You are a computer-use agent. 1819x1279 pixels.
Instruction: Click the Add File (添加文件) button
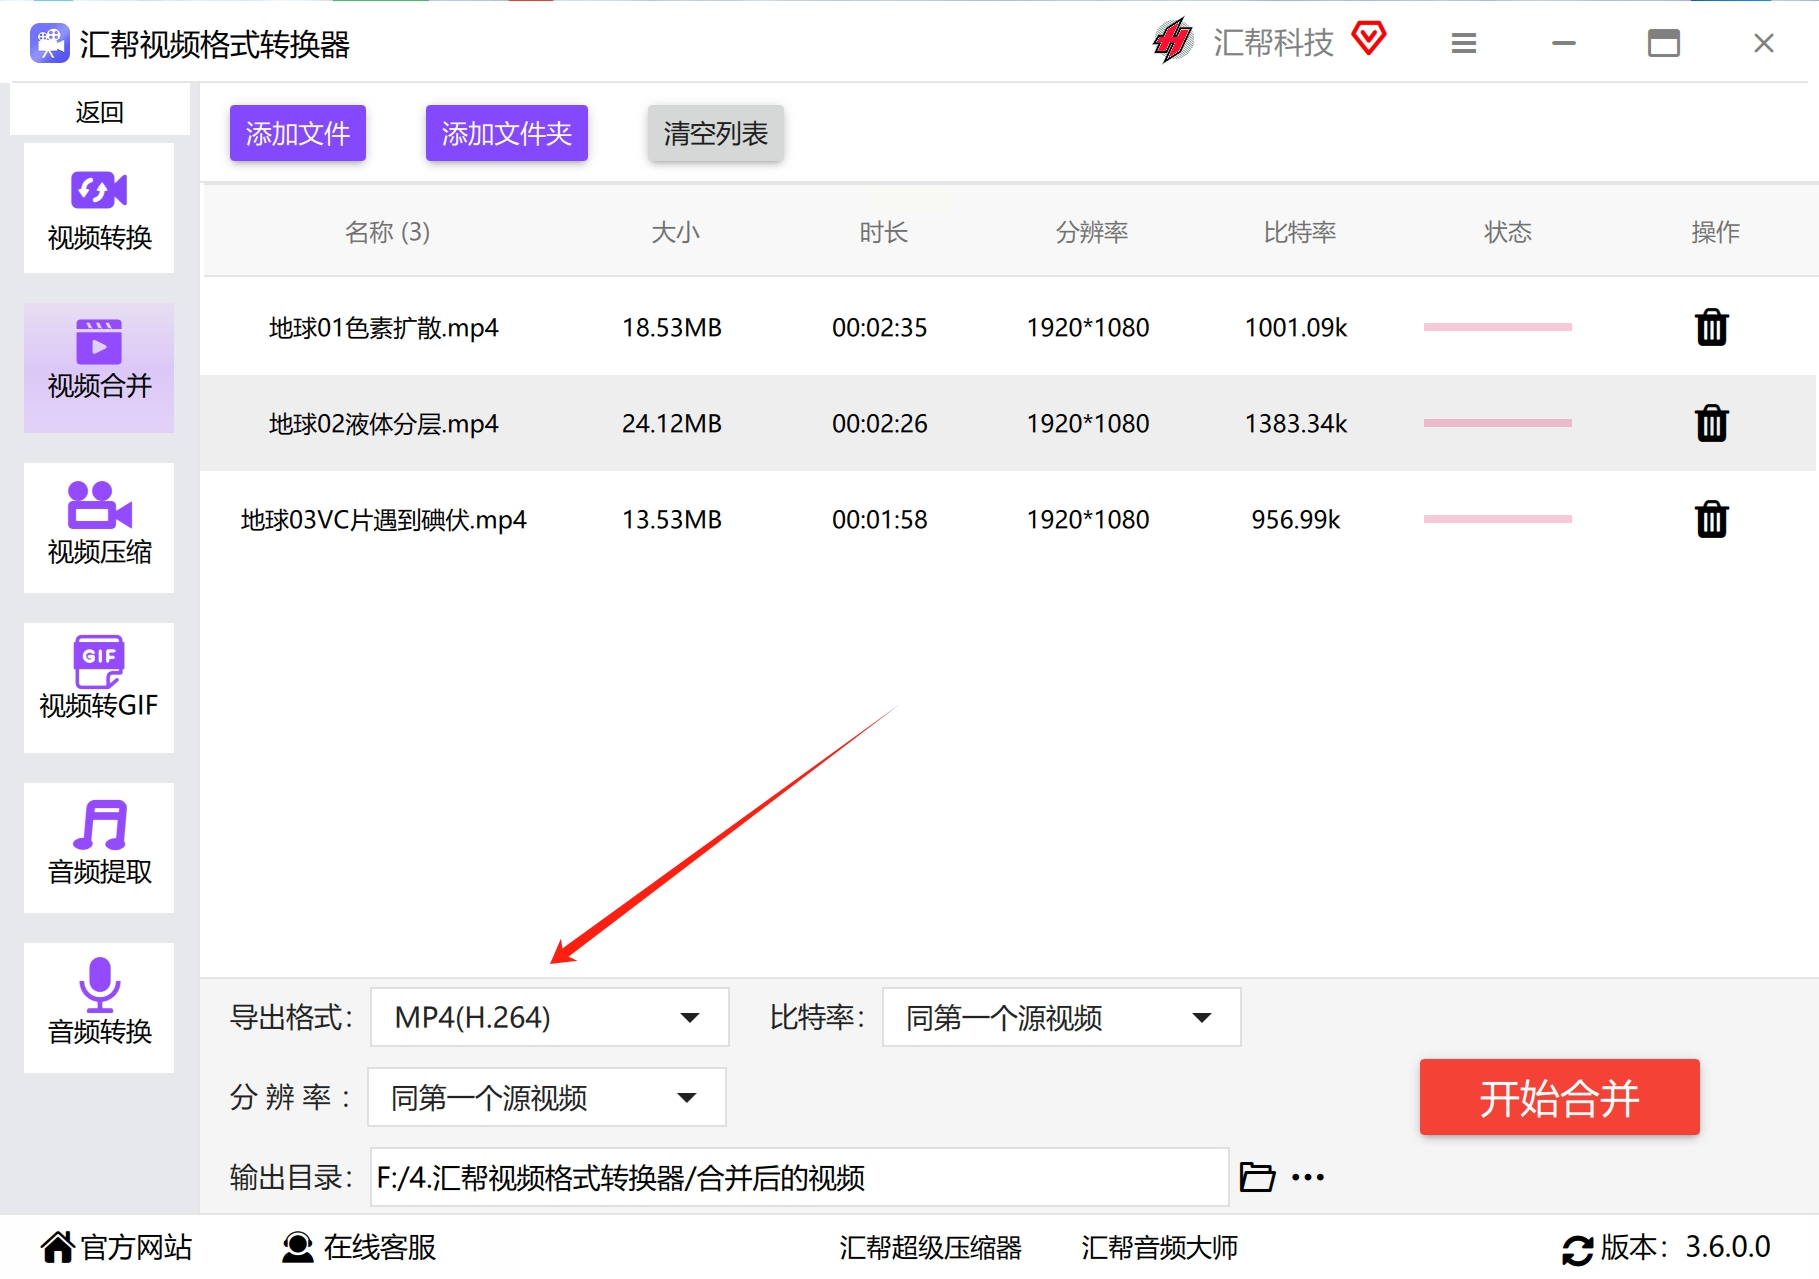297,133
